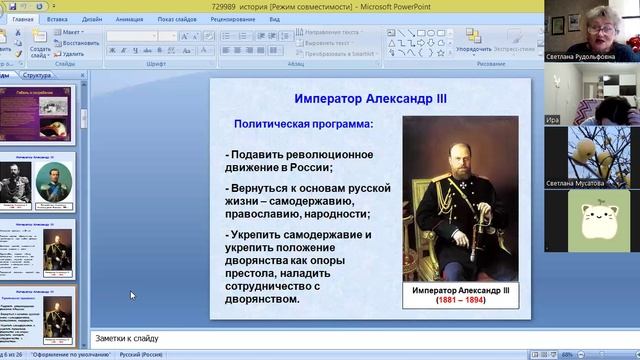Click the increase font size icon

pos(184,37)
